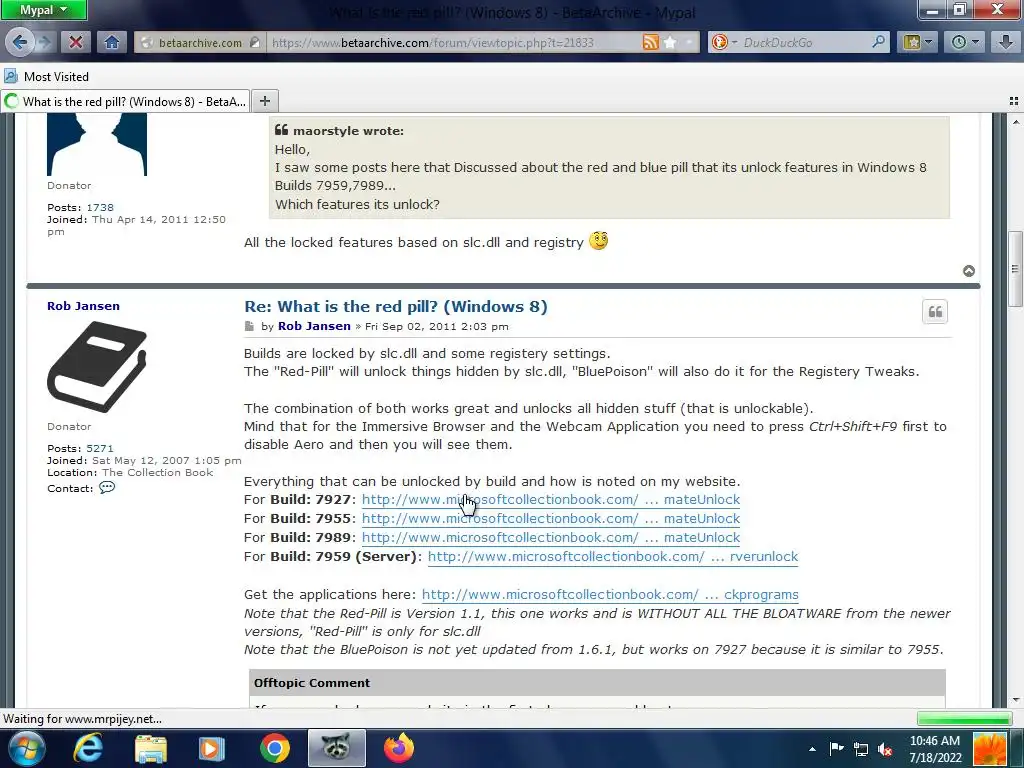
Task: Open the bookmarks menu button
Action: (x=917, y=42)
